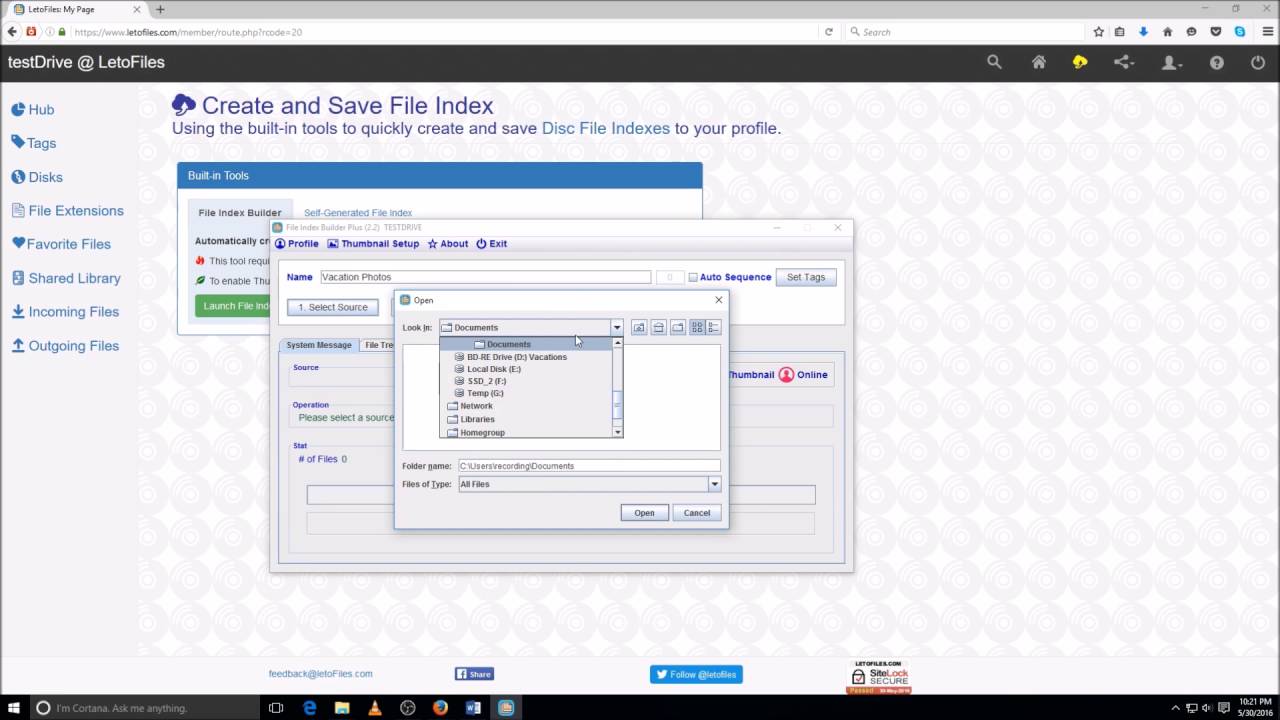This screenshot has width=1280, height=720.
Task: Click the Firefox home toolbar icon
Action: (x=1167, y=32)
